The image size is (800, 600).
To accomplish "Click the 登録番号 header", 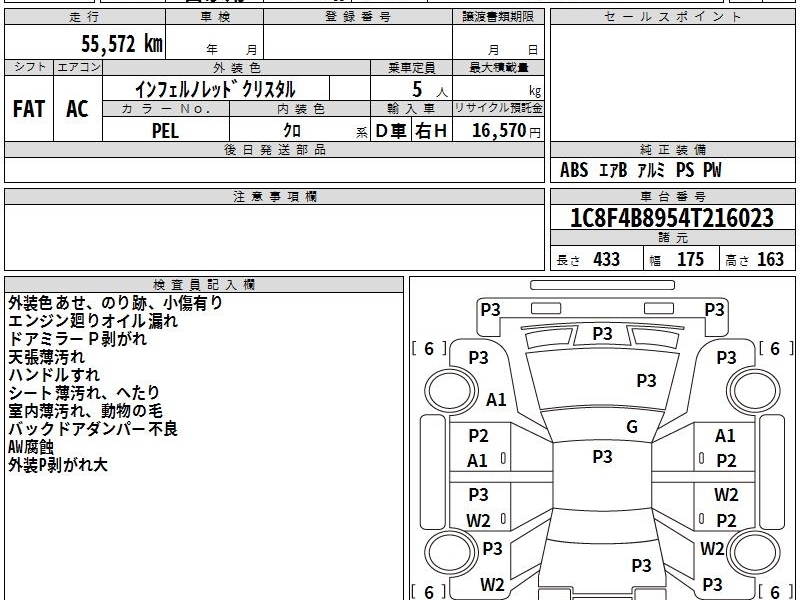I will [358, 16].
